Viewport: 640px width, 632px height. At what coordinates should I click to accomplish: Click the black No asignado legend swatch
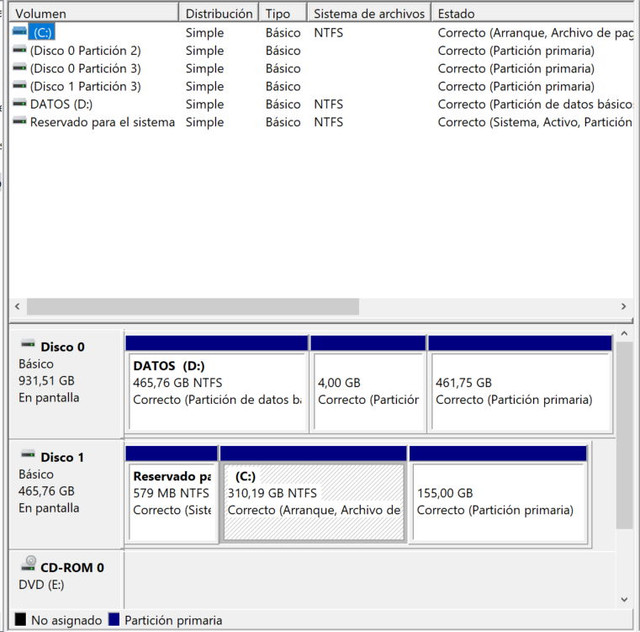[x=20, y=619]
